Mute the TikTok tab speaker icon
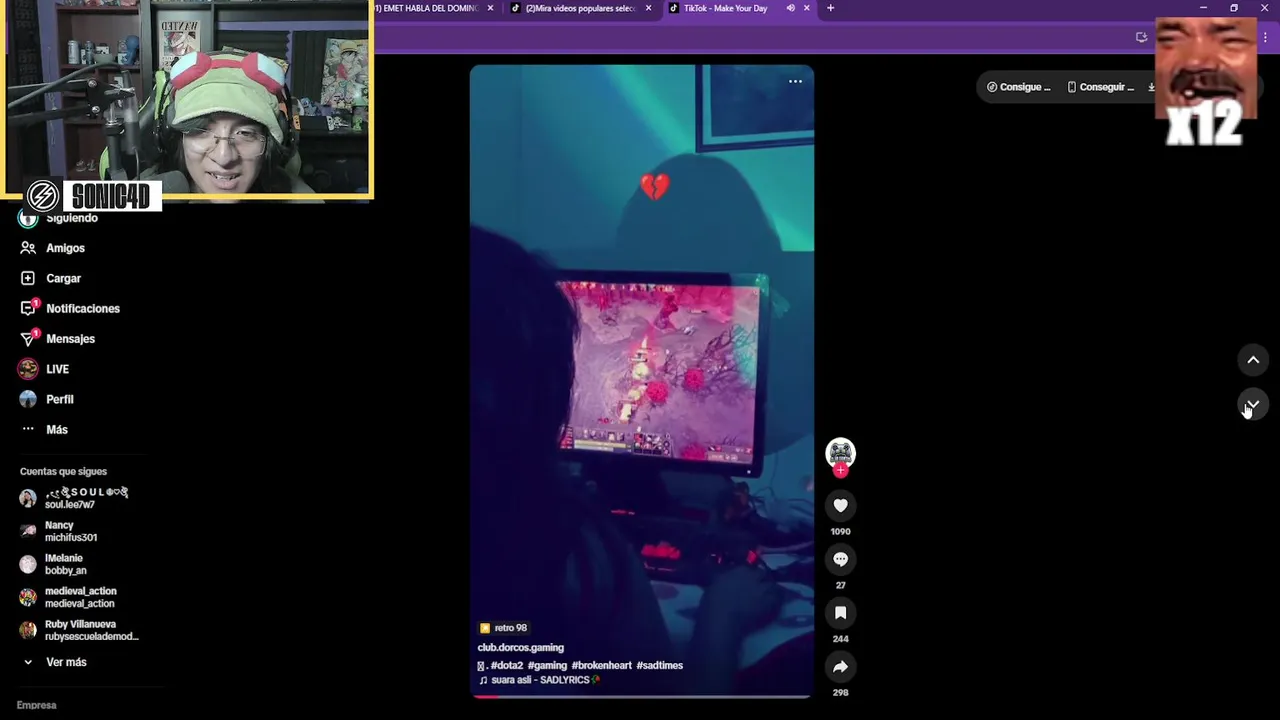1280x720 pixels. [790, 8]
